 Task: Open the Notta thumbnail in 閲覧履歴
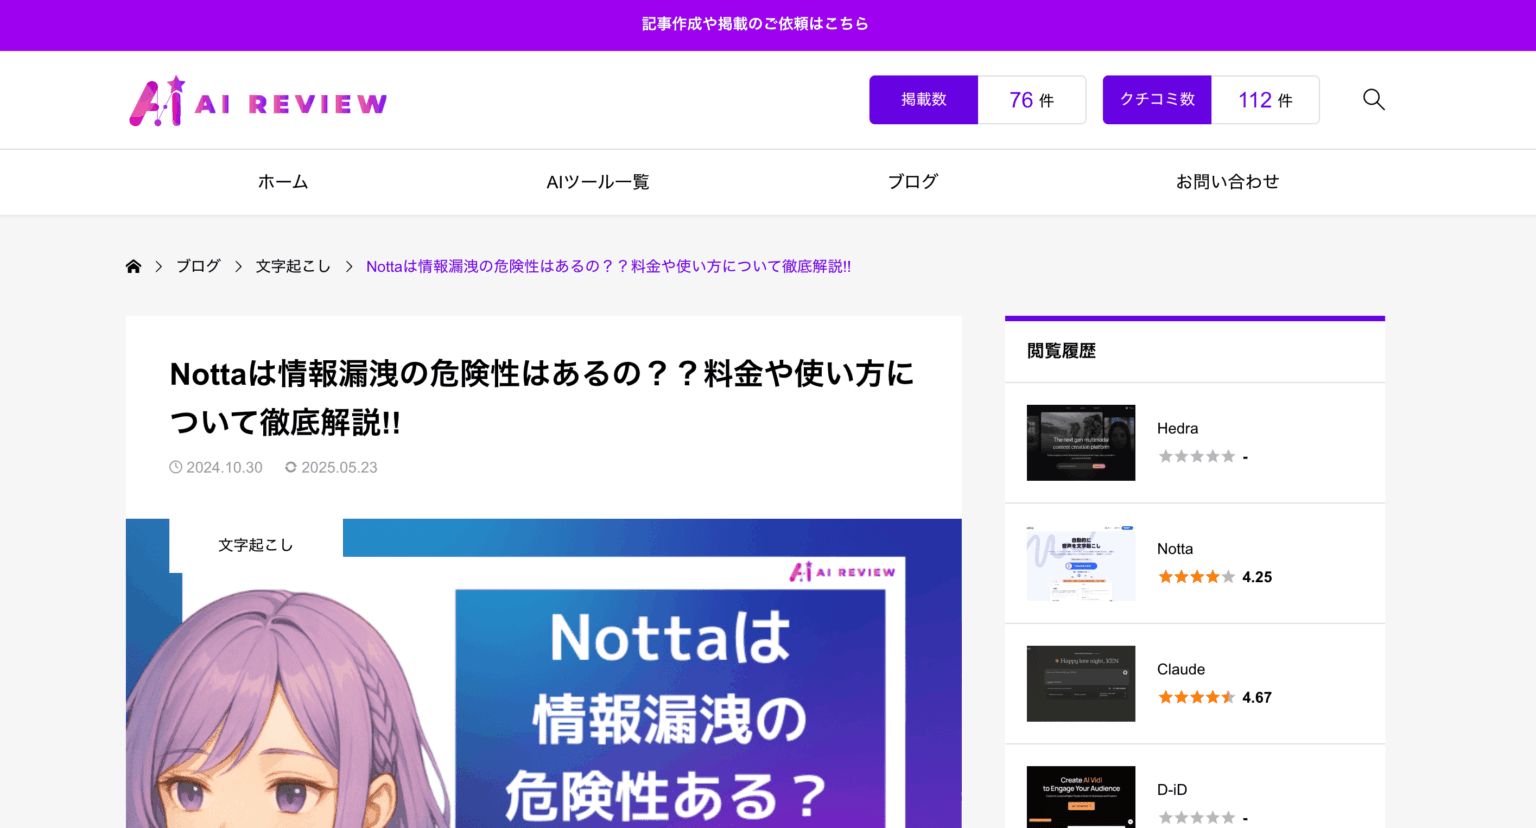[1080, 563]
